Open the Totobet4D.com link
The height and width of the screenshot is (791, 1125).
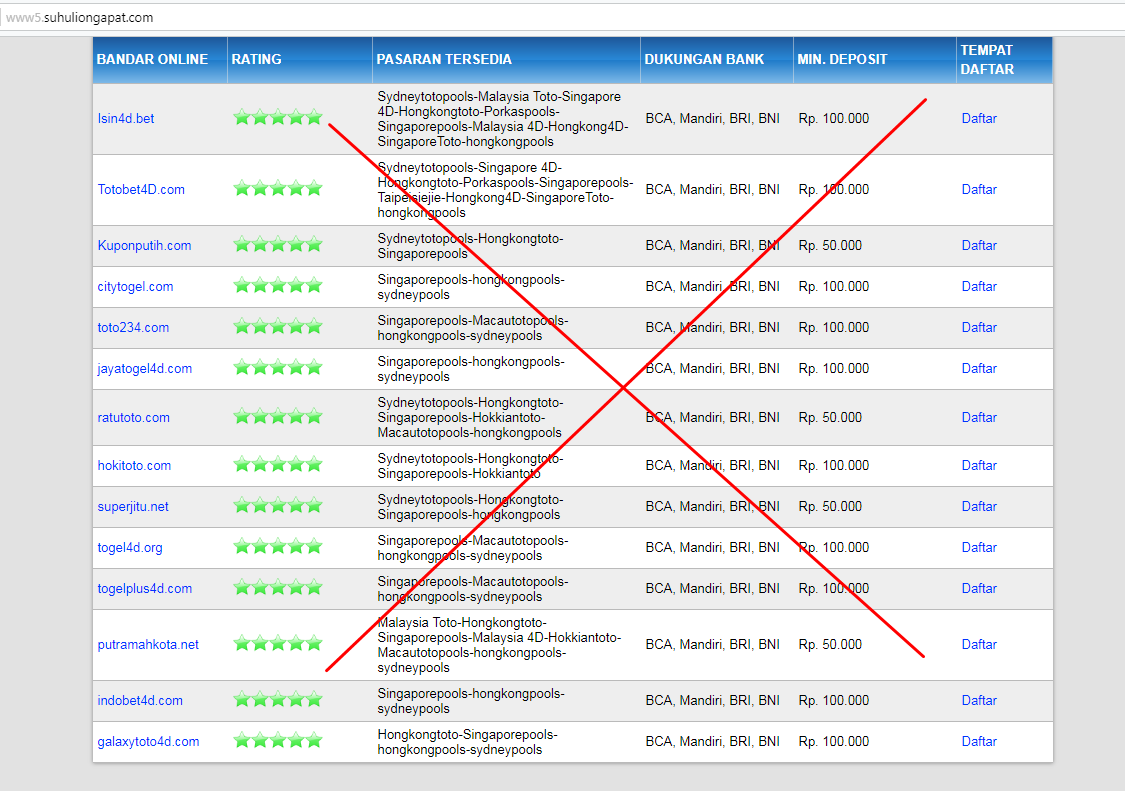141,190
